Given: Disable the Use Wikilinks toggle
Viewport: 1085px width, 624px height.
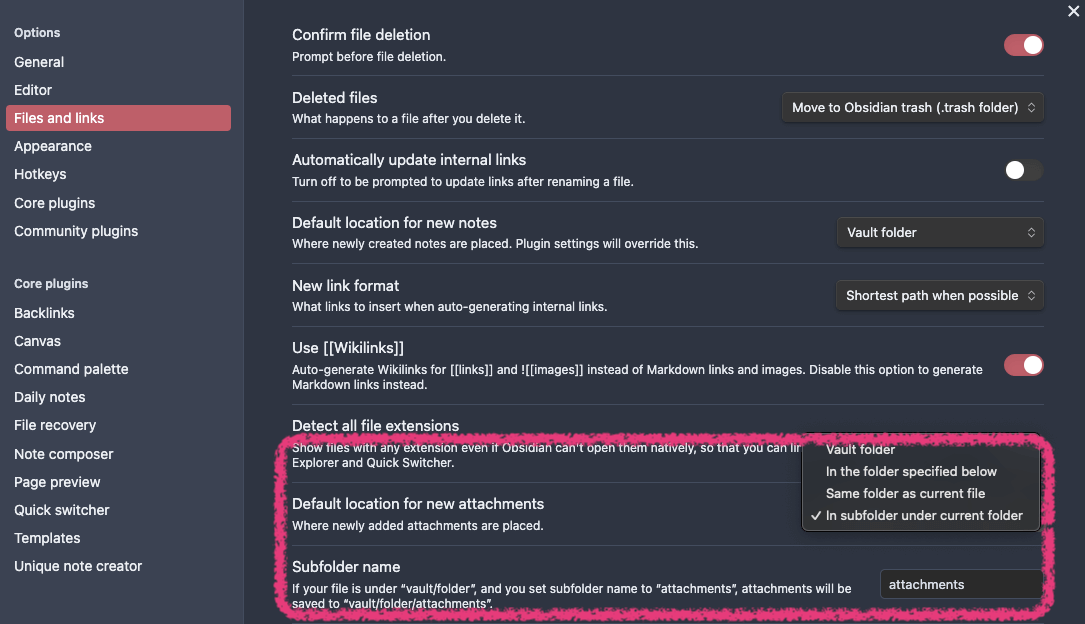Looking at the screenshot, I should click(x=1023, y=365).
